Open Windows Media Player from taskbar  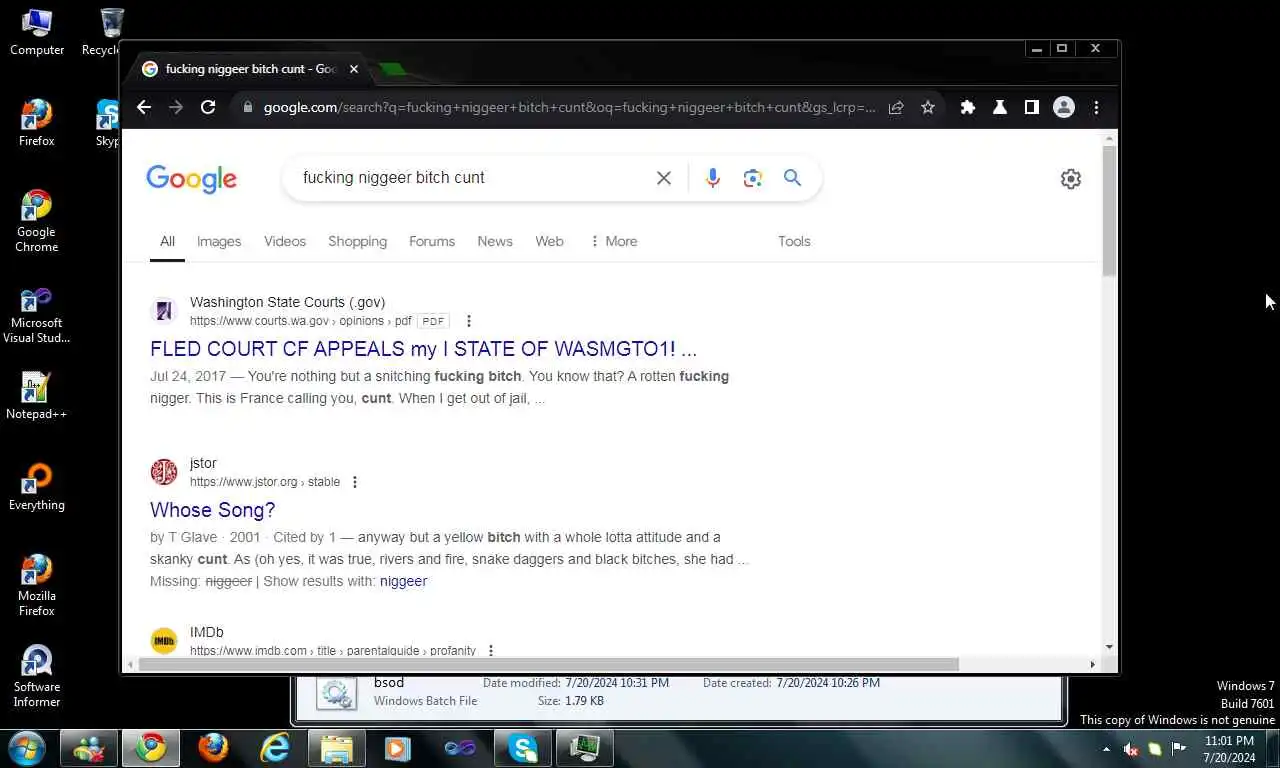coord(398,748)
